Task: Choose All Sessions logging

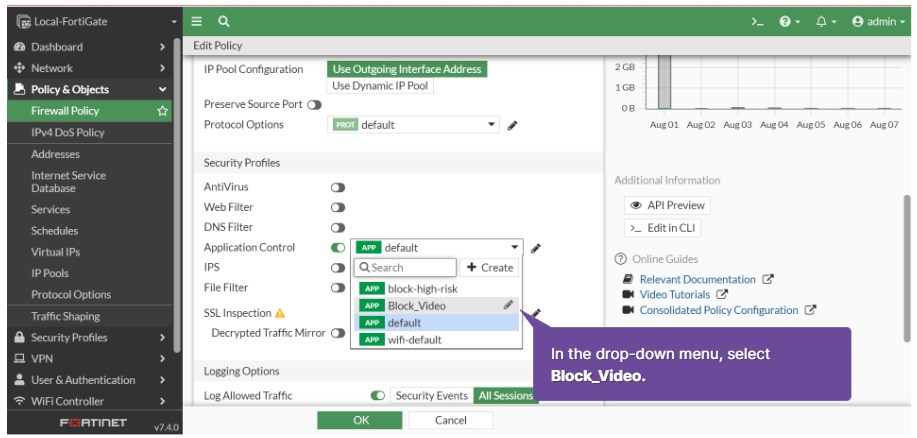Action: coord(505,396)
